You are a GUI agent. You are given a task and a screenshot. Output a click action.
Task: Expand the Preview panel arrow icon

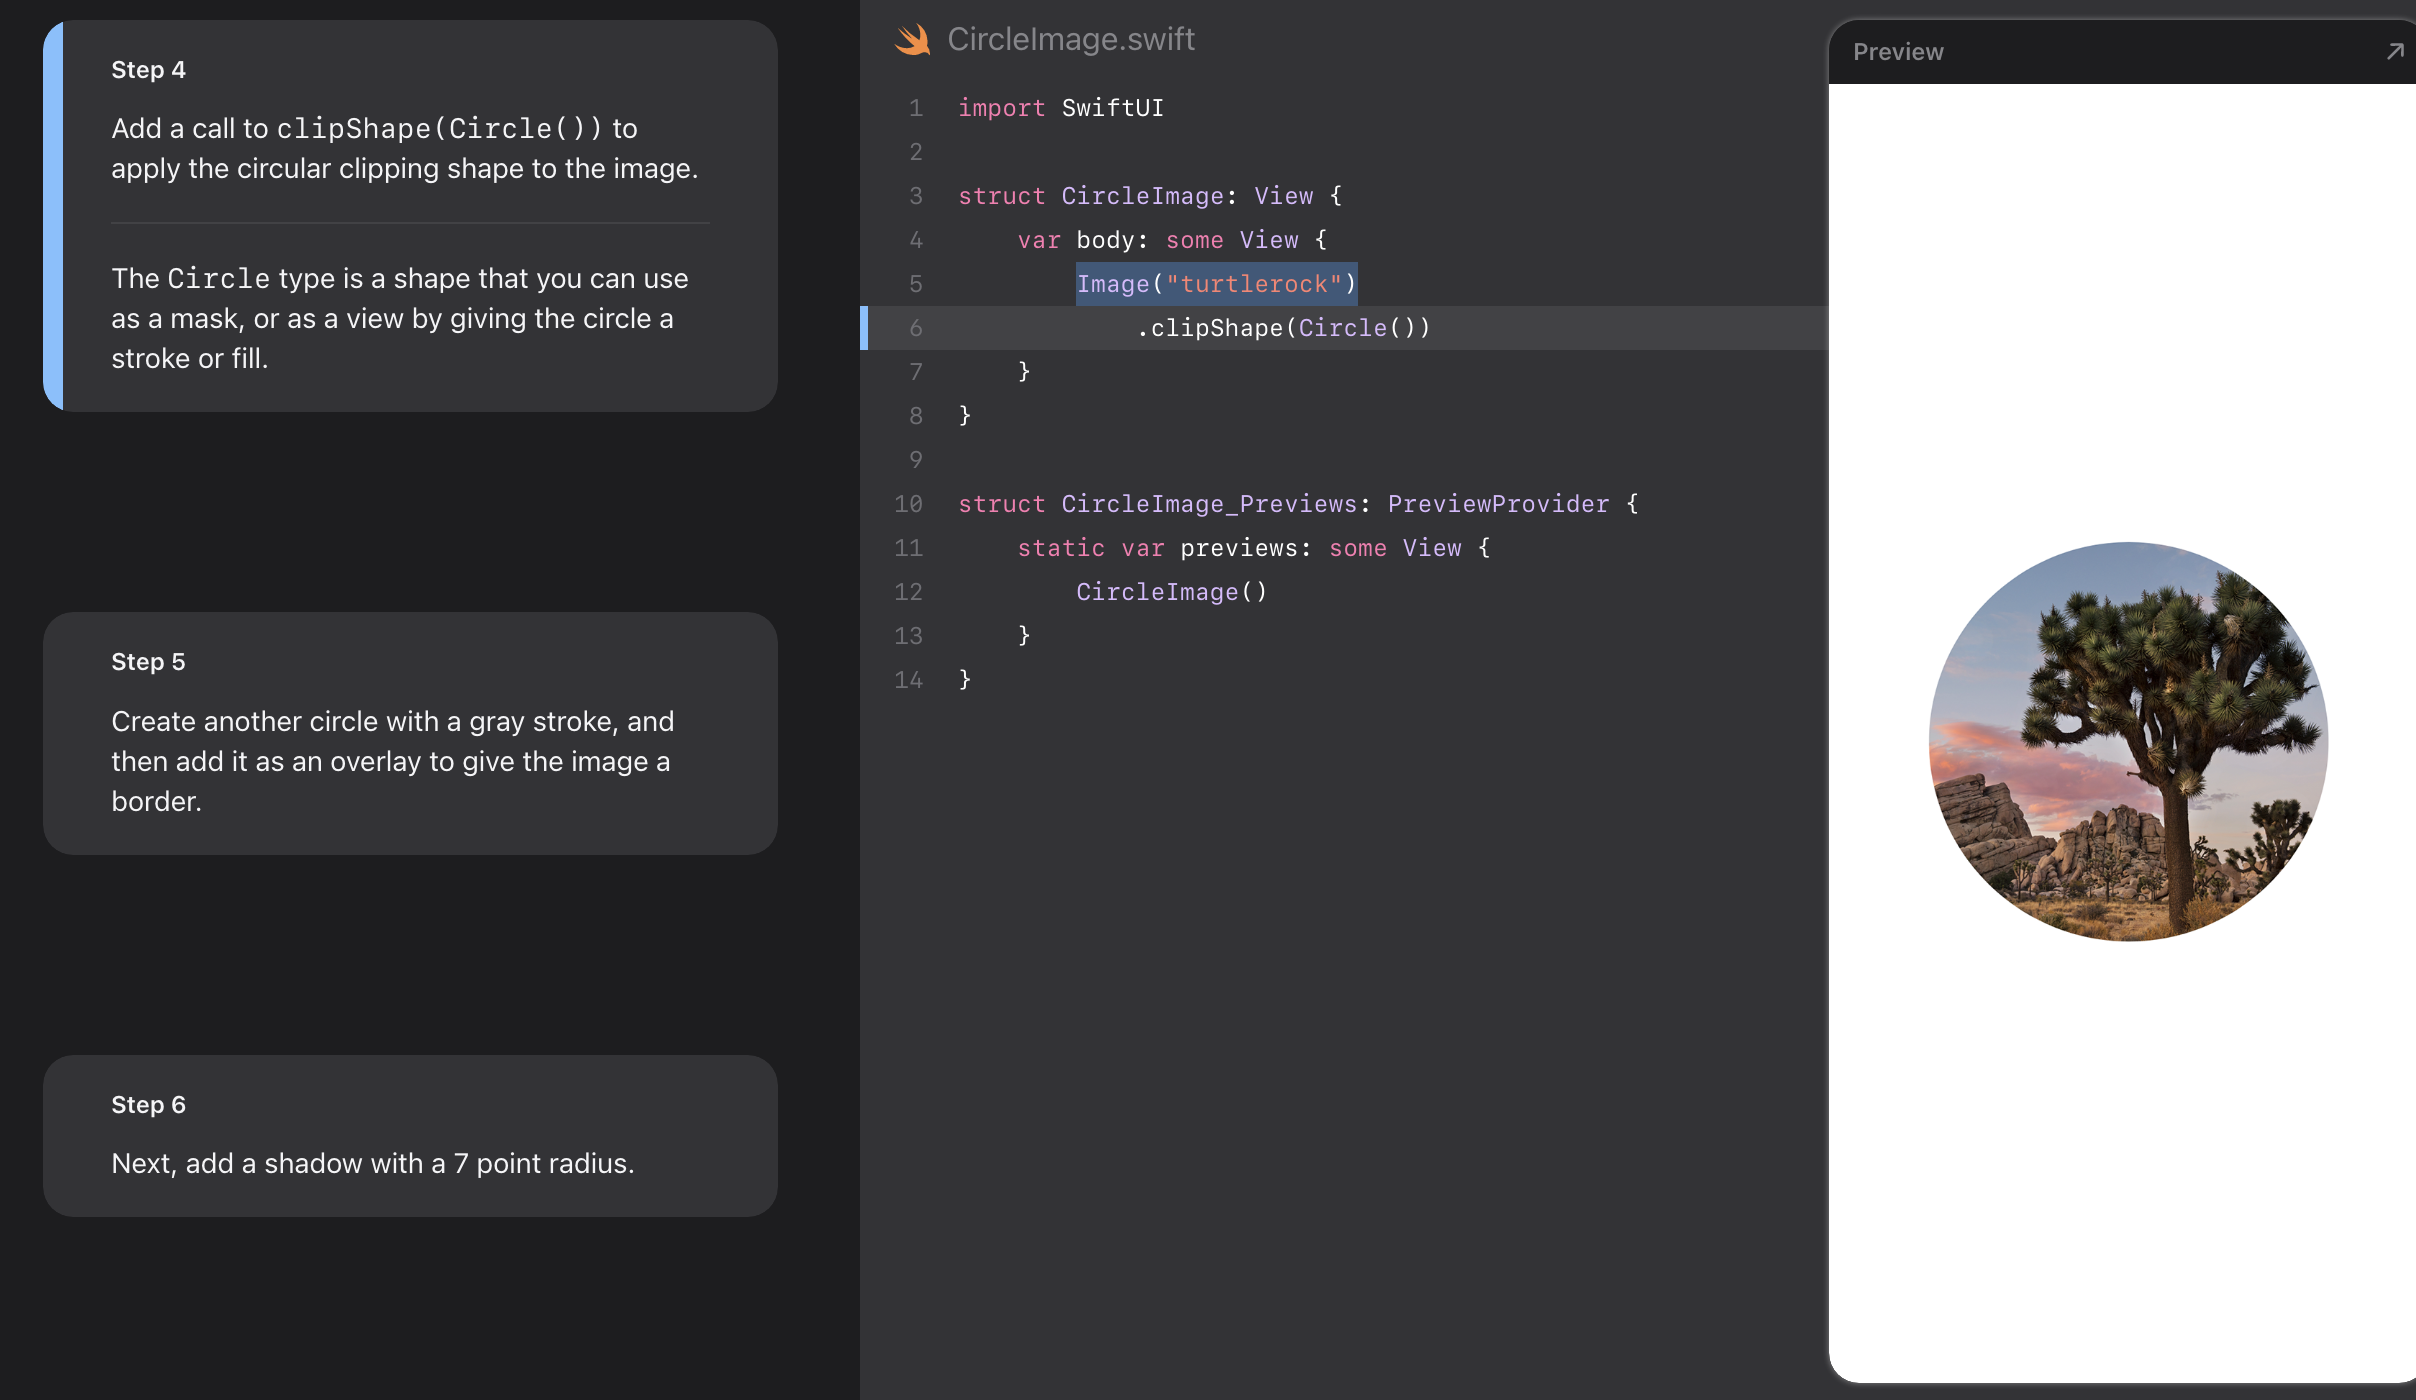tap(2394, 51)
